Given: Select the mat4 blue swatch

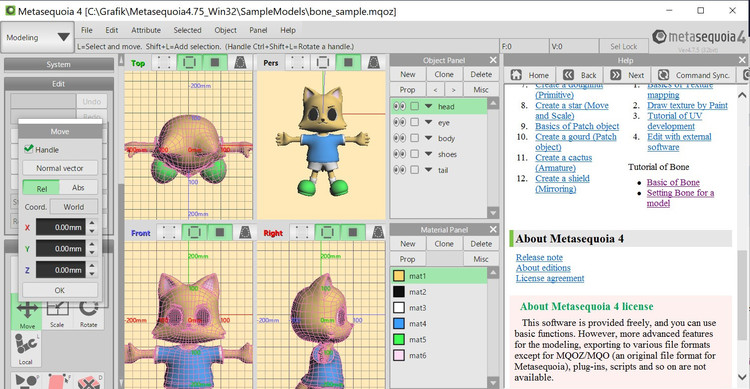Looking at the screenshot, I should click(x=399, y=323).
